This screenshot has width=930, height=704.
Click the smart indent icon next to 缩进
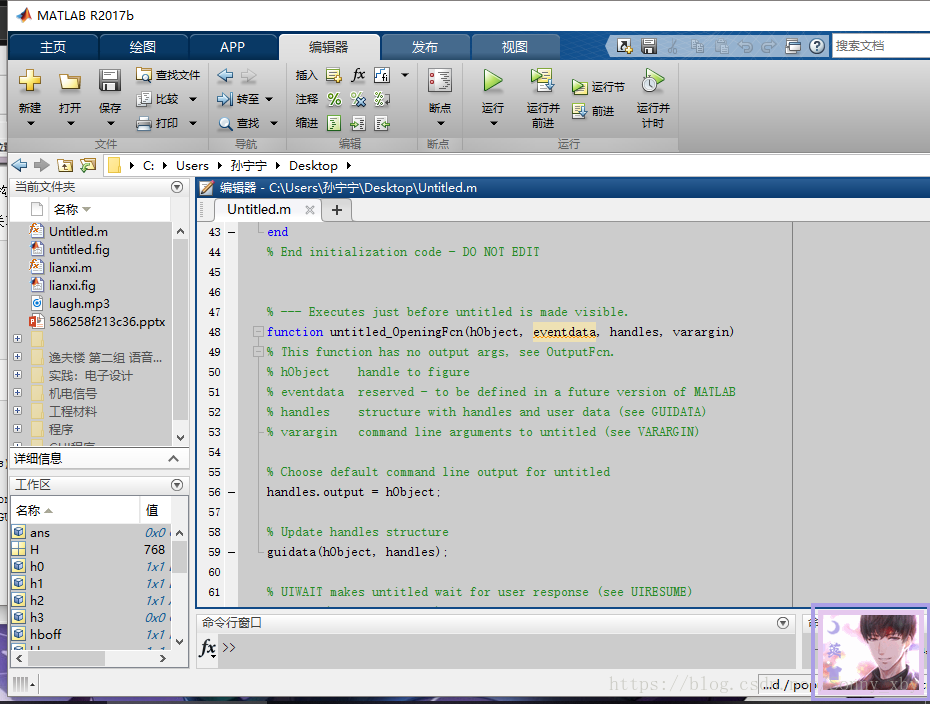tap(335, 123)
